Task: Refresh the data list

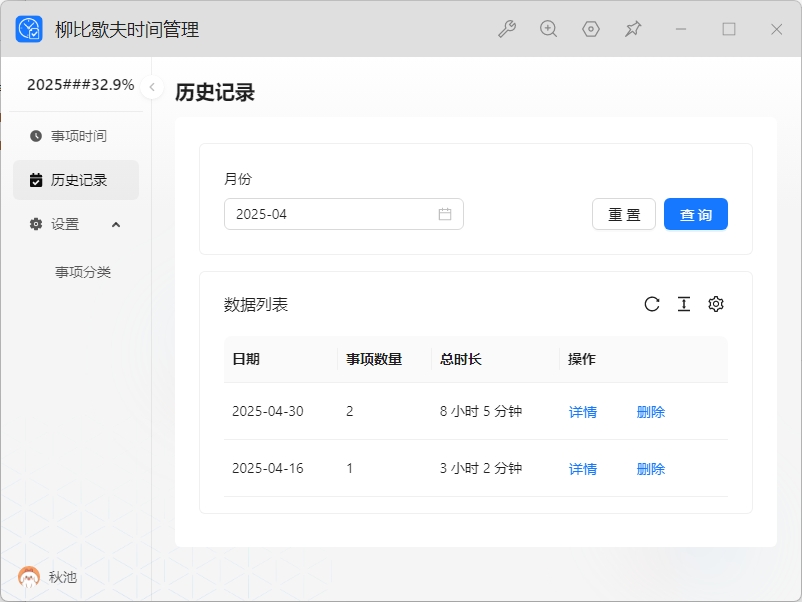Action: click(x=652, y=304)
